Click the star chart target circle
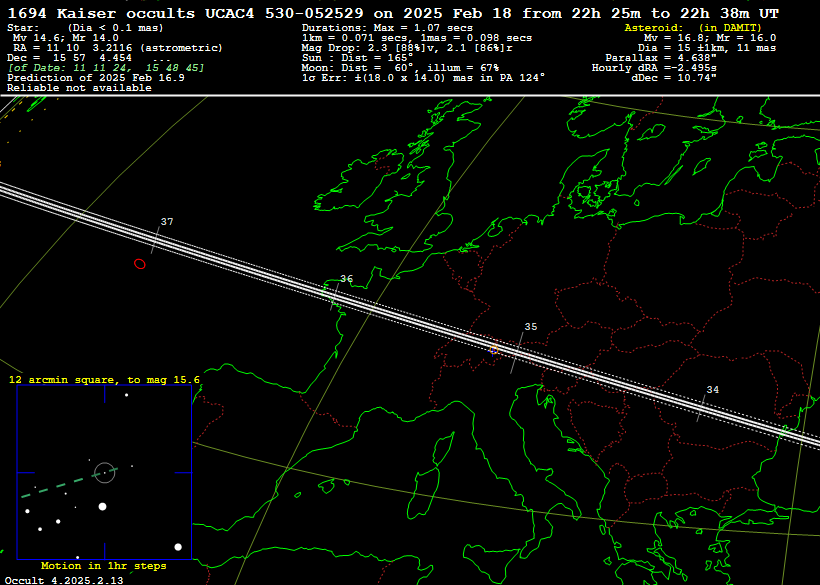 pos(105,473)
